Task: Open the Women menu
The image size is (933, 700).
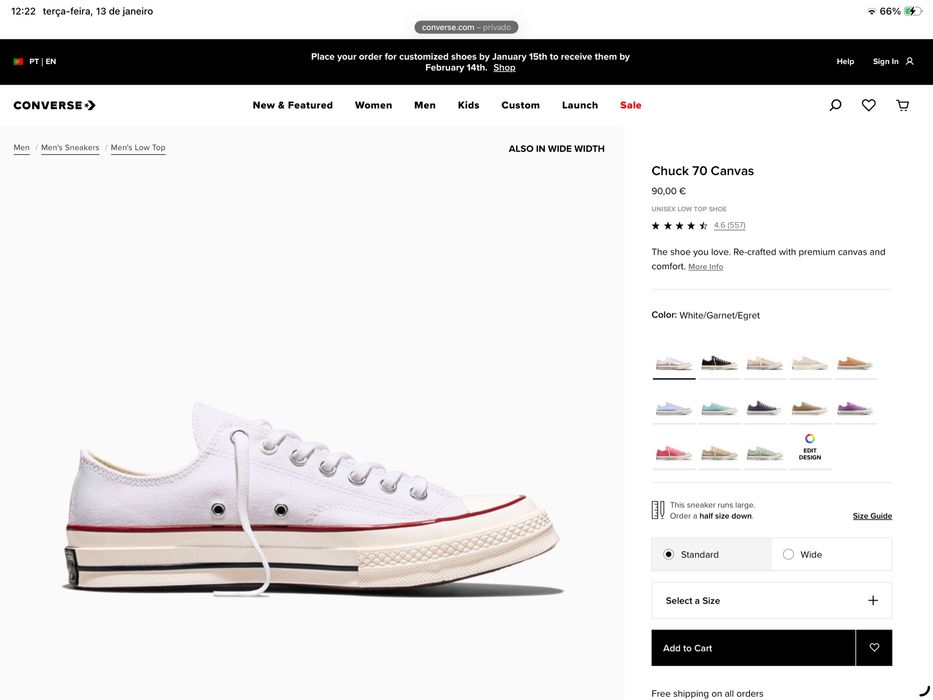Action: [x=373, y=105]
